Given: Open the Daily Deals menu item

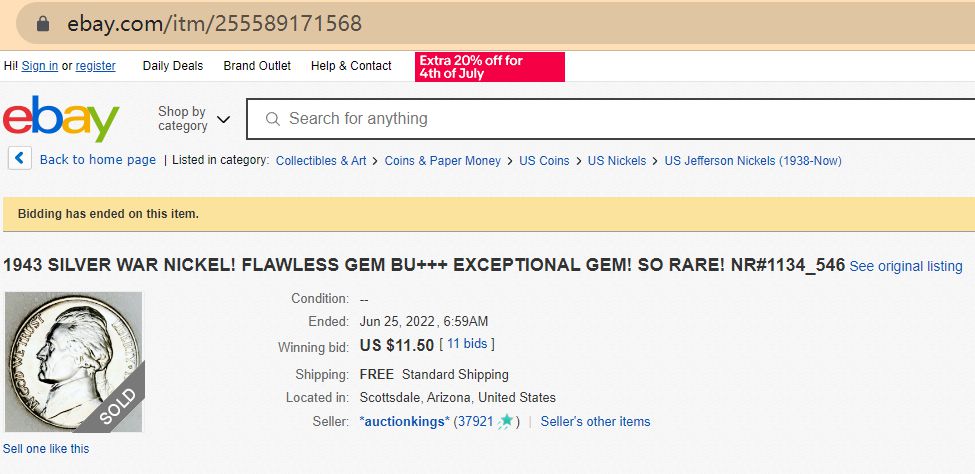Looking at the screenshot, I should 173,66.
